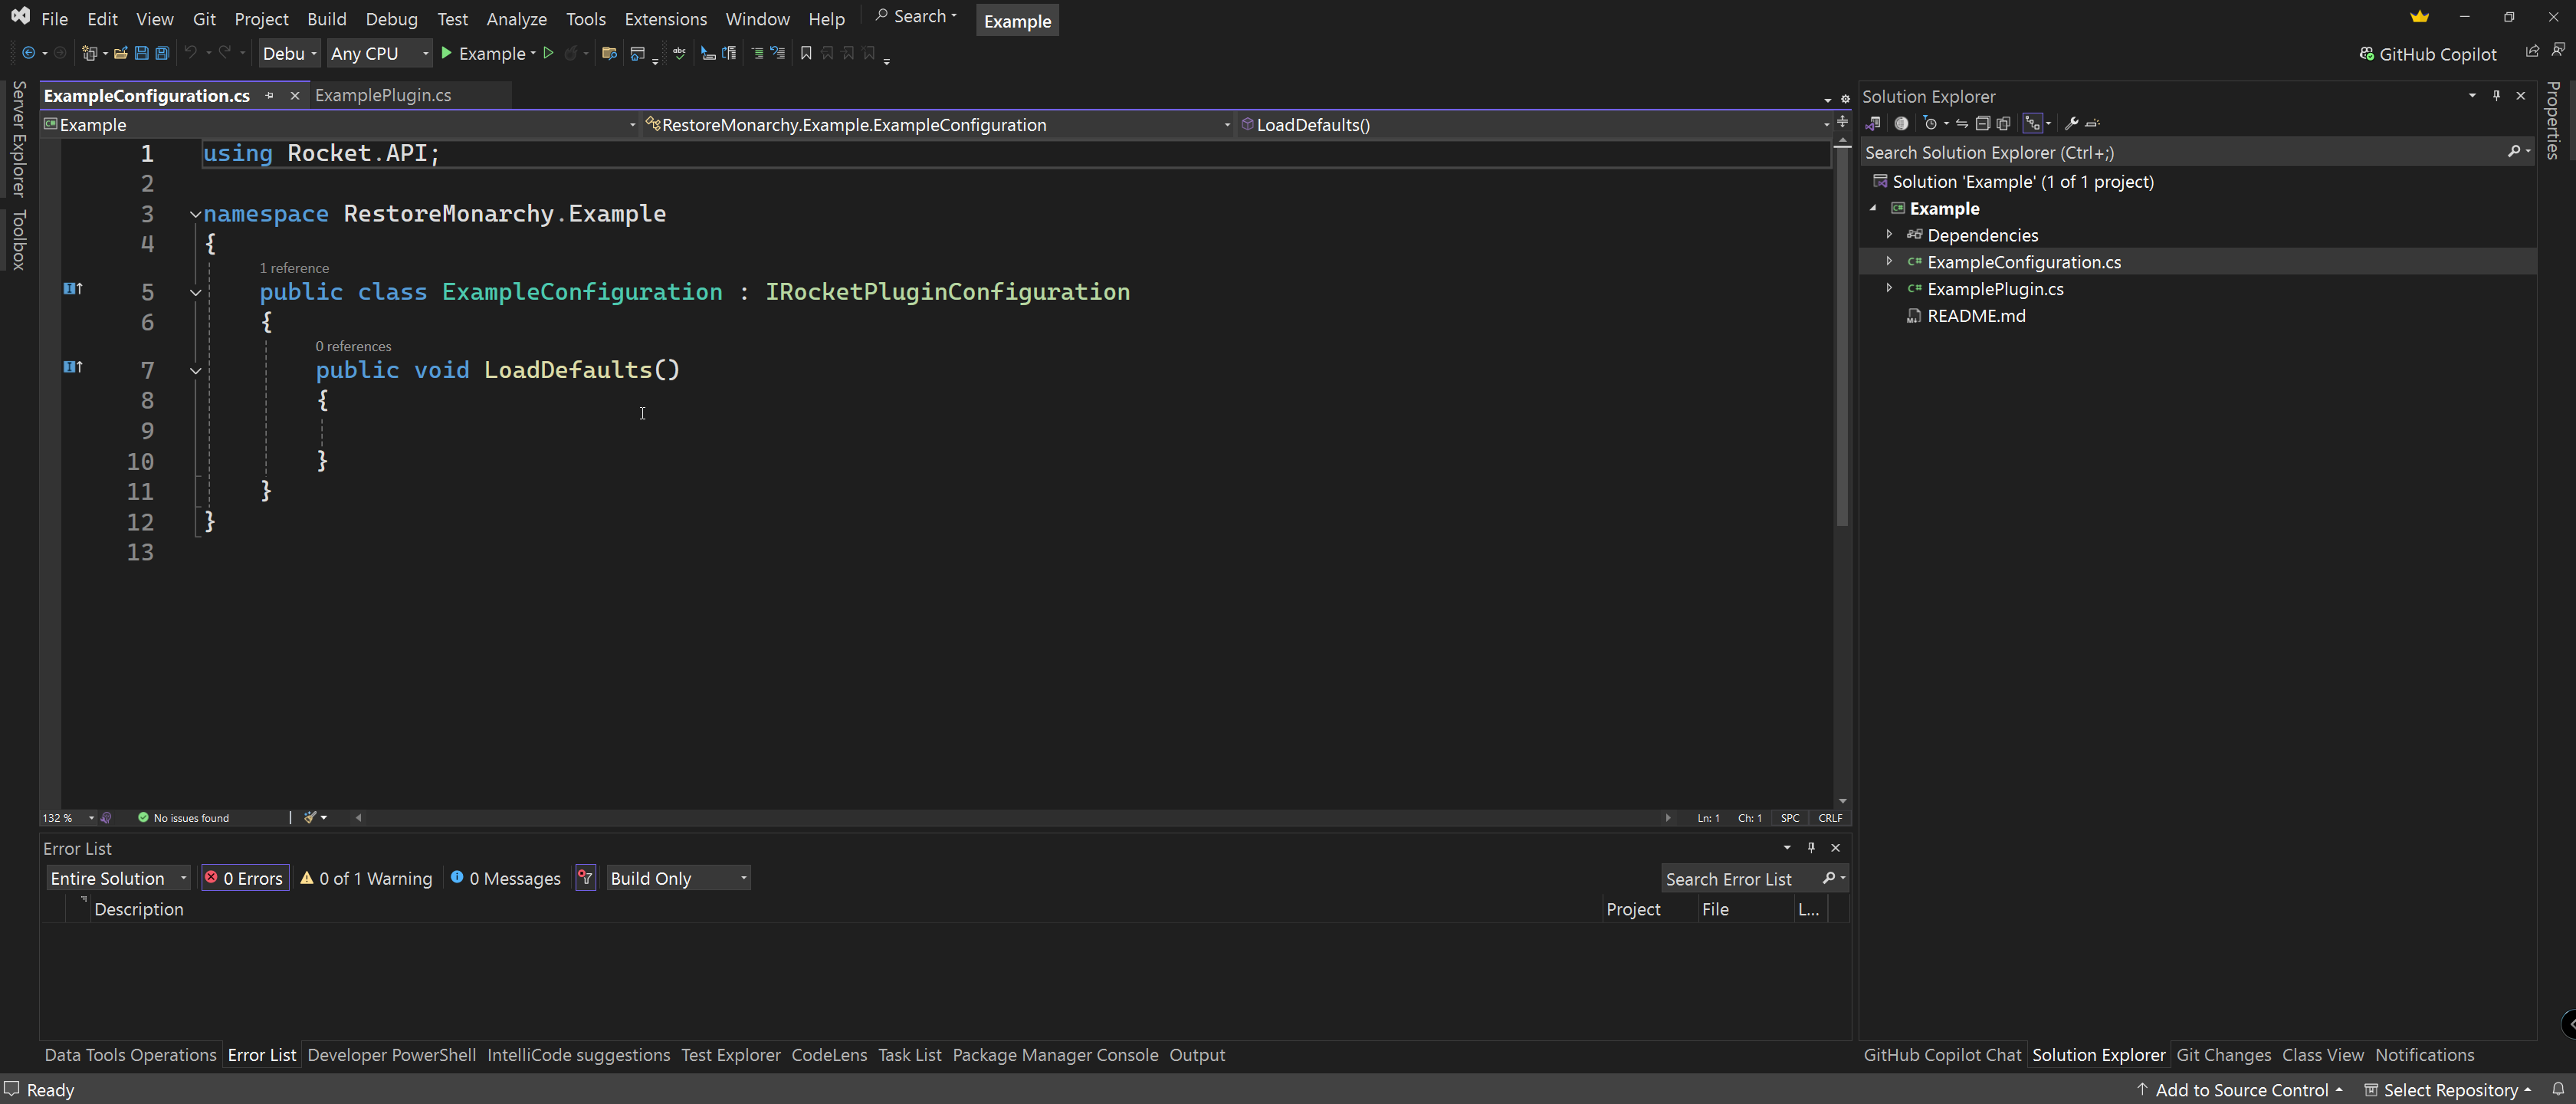
Task: Open the Analyze menu
Action: pos(516,18)
